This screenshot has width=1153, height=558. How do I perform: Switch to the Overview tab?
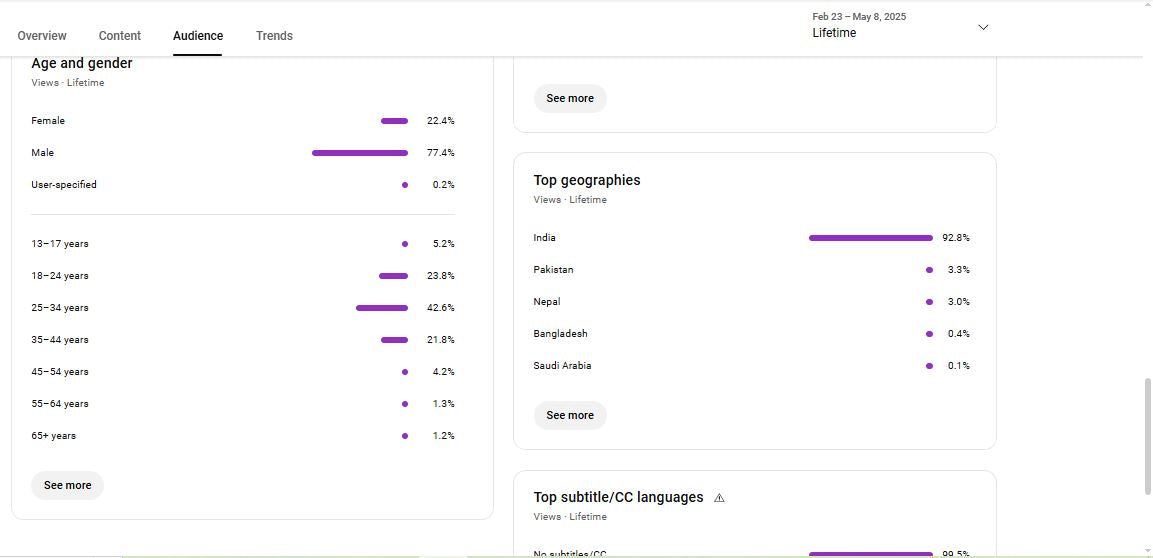click(x=42, y=36)
